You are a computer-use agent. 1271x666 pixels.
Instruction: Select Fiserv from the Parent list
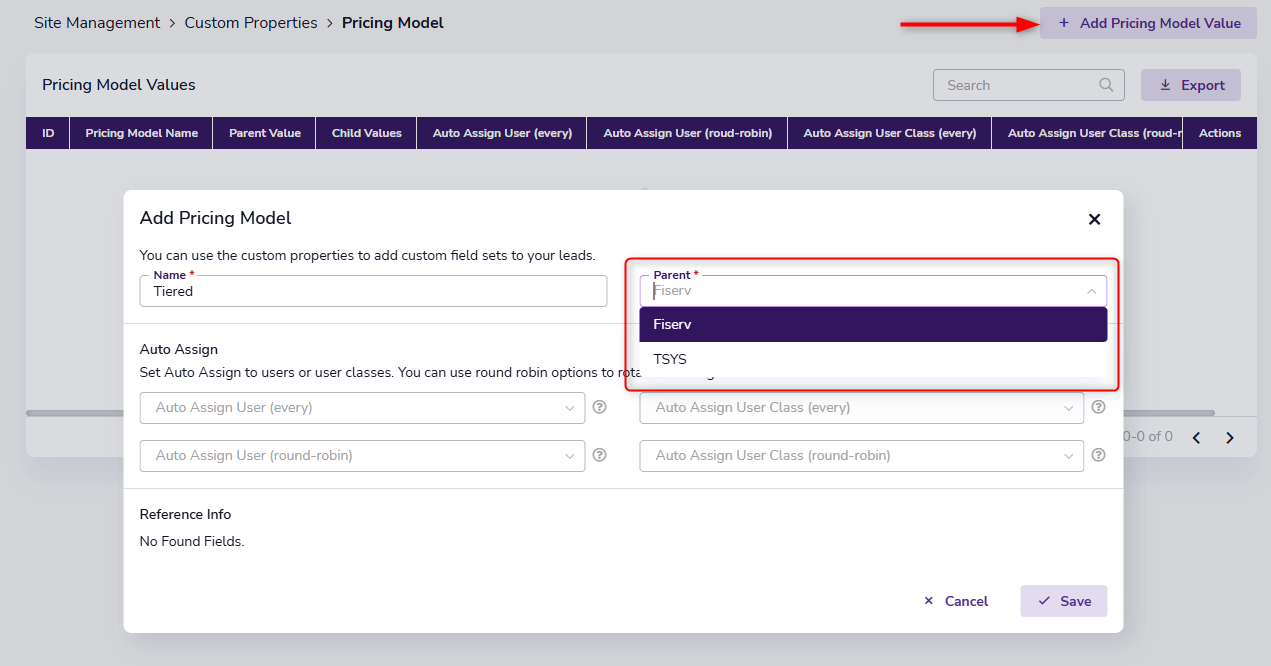(873, 324)
